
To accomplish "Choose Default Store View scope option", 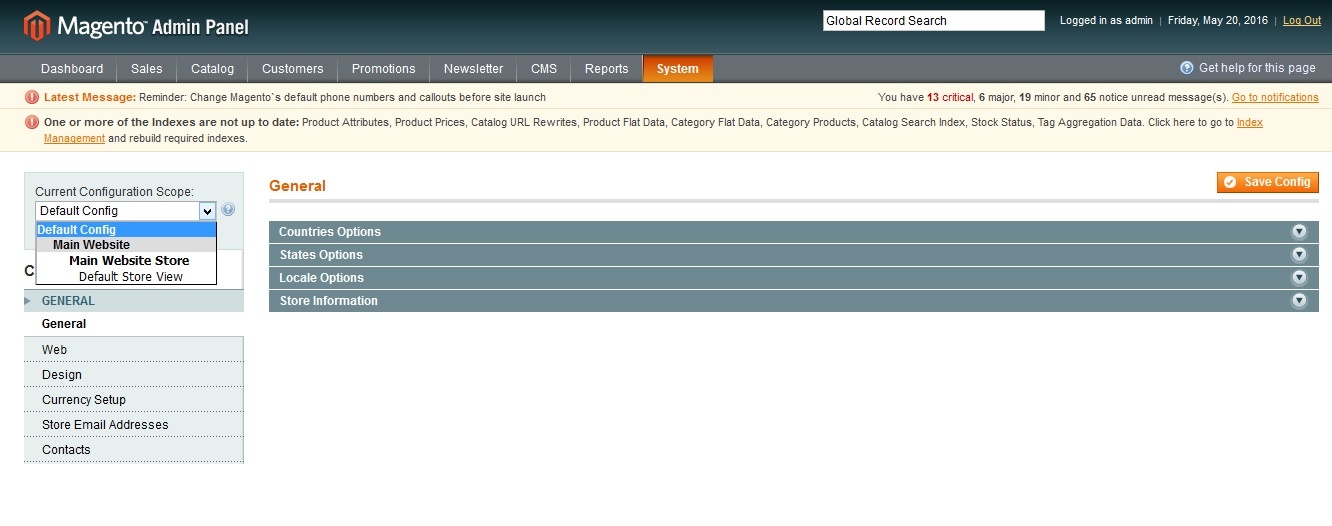I will tap(126, 277).
